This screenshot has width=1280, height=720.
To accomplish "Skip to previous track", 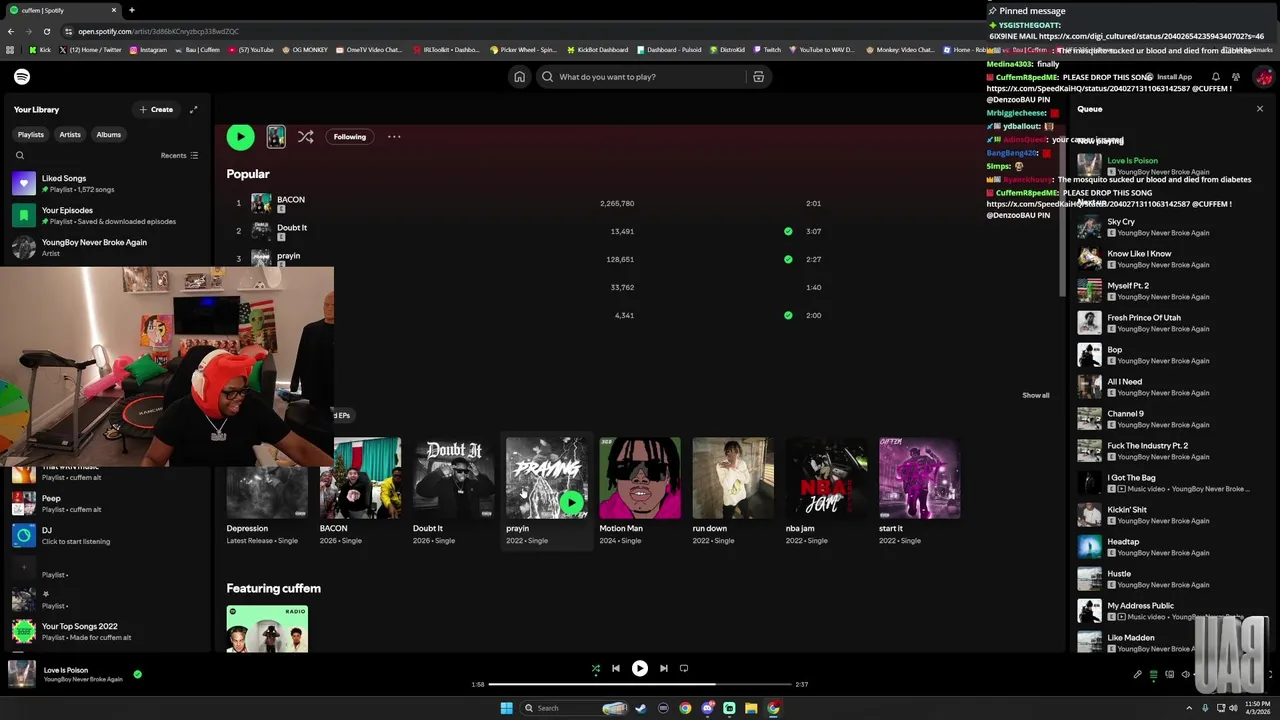I will tap(616, 668).
